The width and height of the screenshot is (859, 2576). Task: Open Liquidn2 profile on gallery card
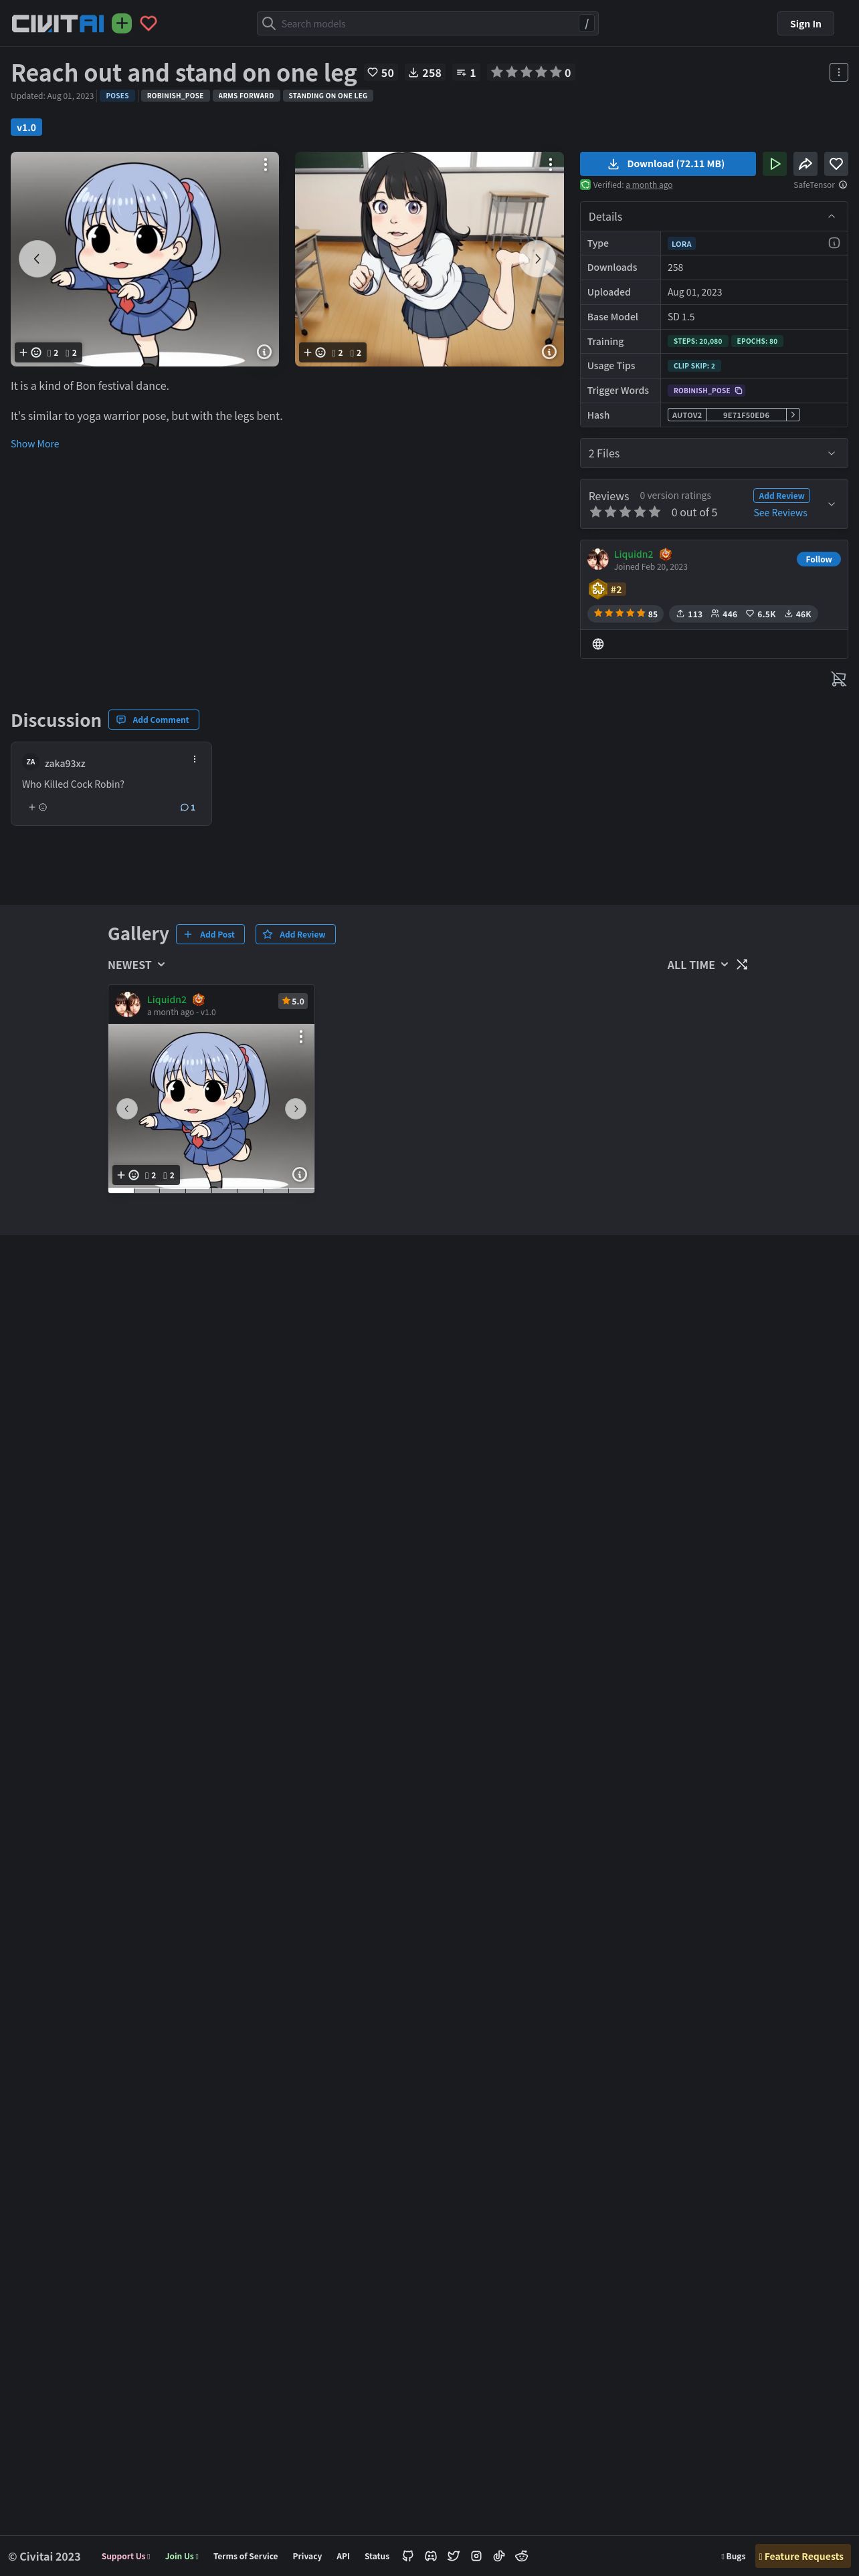point(167,999)
